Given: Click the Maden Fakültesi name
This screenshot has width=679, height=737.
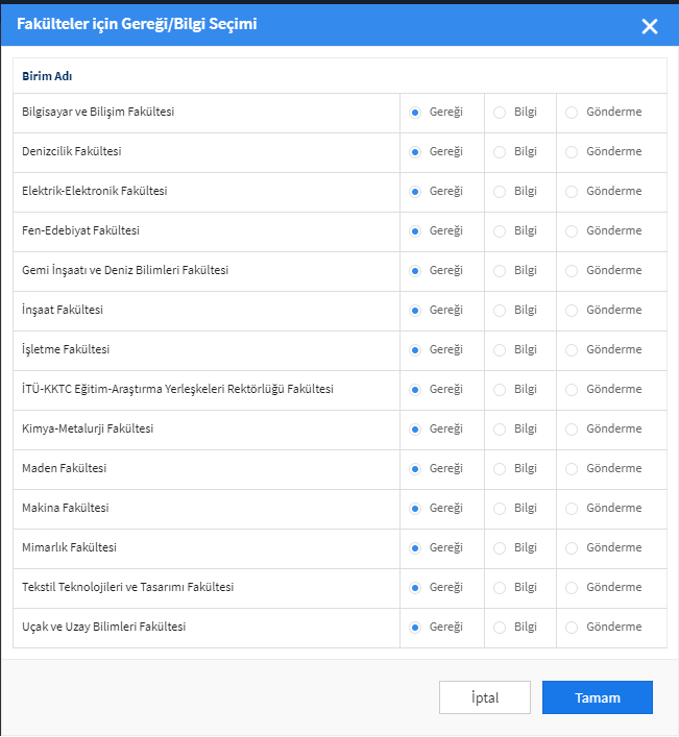Looking at the screenshot, I should [64, 468].
